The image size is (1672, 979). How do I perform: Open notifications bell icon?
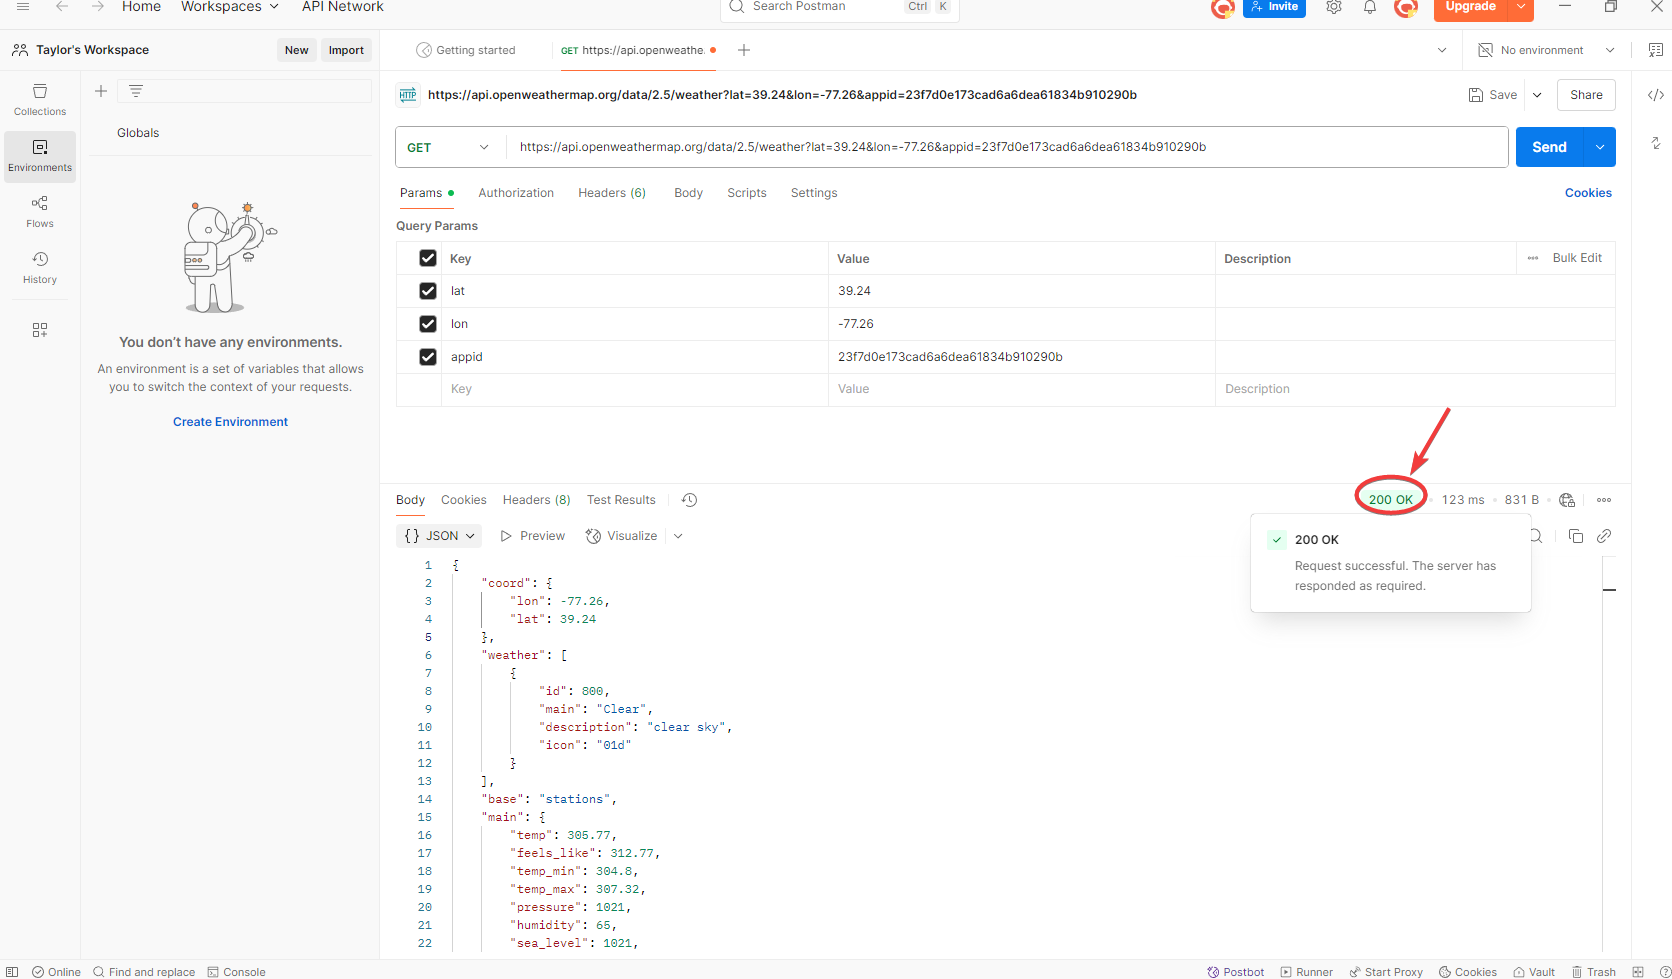tap(1370, 7)
